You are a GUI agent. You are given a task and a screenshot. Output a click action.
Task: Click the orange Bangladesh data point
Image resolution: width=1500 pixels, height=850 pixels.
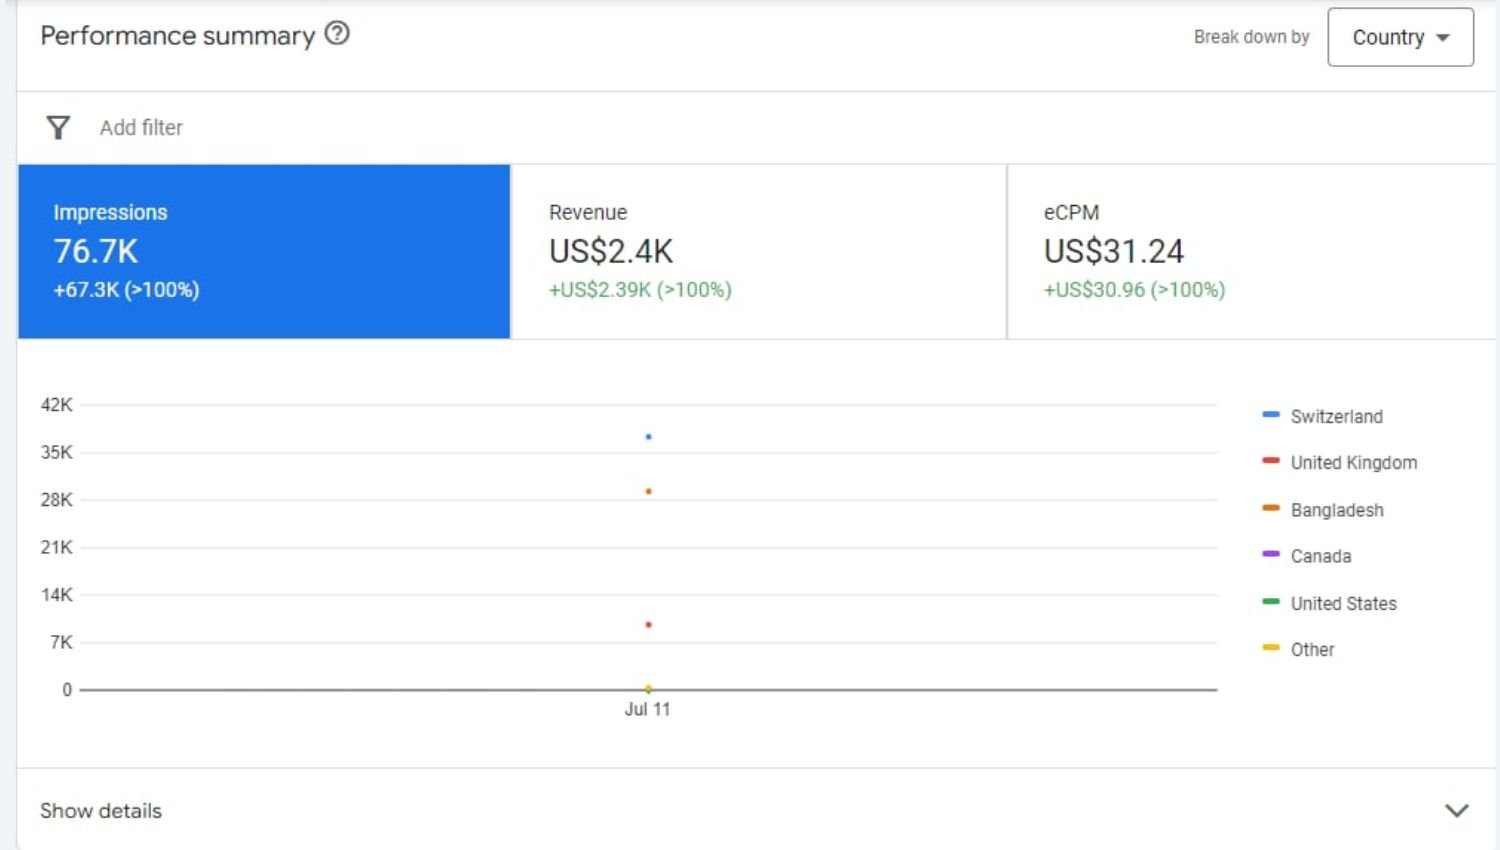pos(648,491)
